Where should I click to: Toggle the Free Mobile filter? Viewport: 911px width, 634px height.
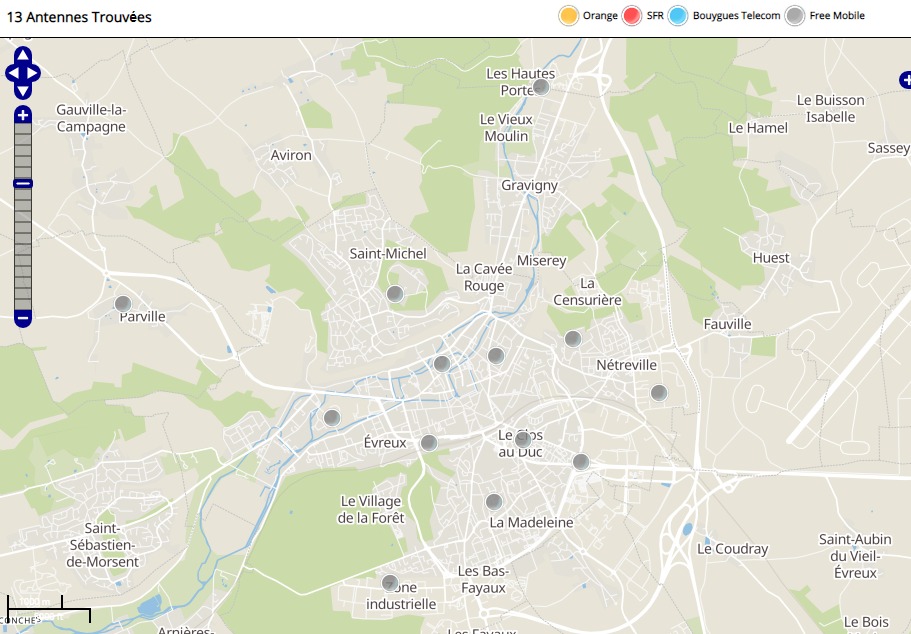click(795, 16)
